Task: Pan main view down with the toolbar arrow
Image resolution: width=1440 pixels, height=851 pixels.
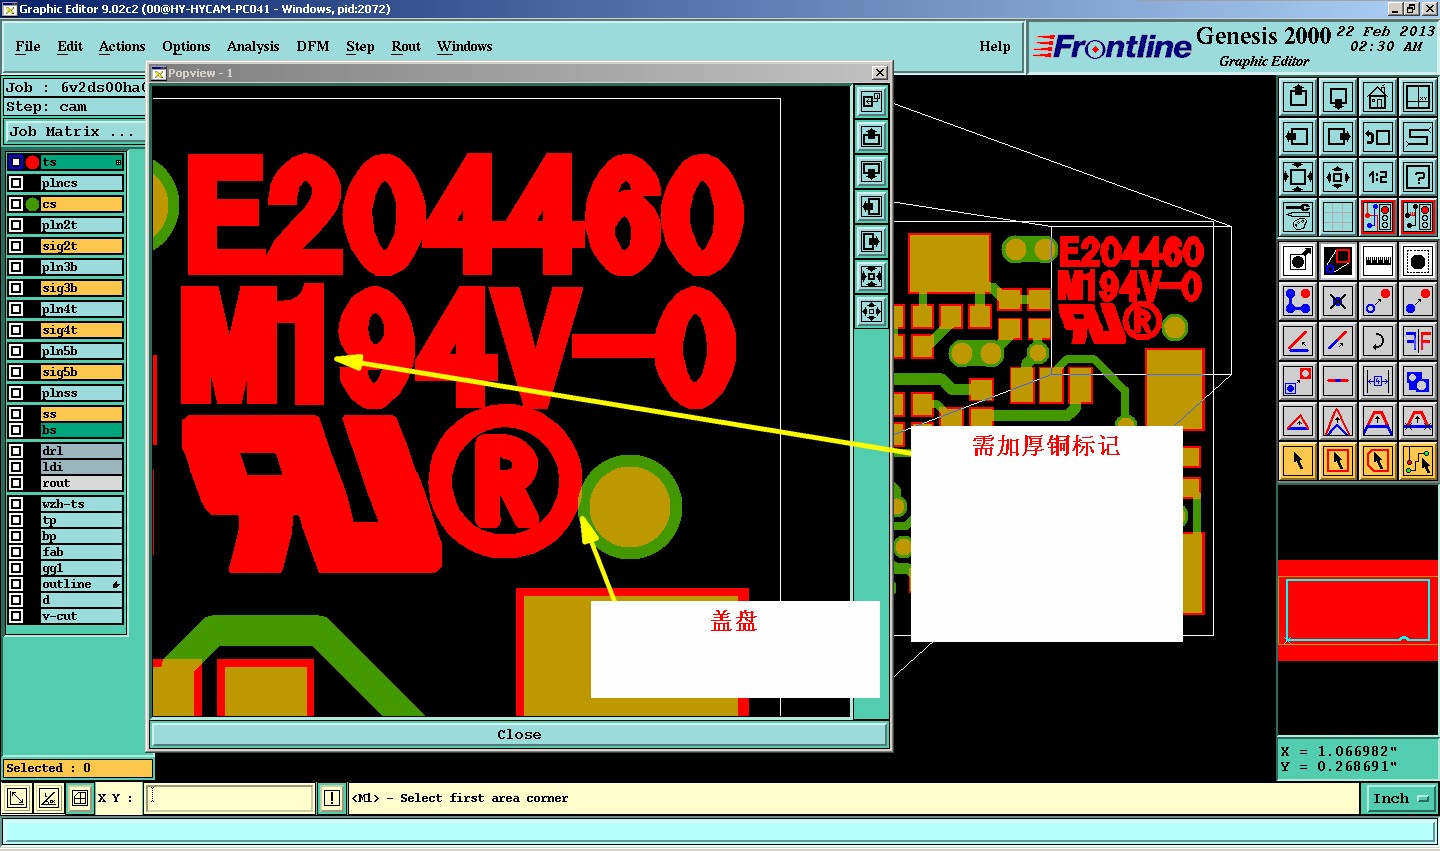Action: (x=1338, y=97)
